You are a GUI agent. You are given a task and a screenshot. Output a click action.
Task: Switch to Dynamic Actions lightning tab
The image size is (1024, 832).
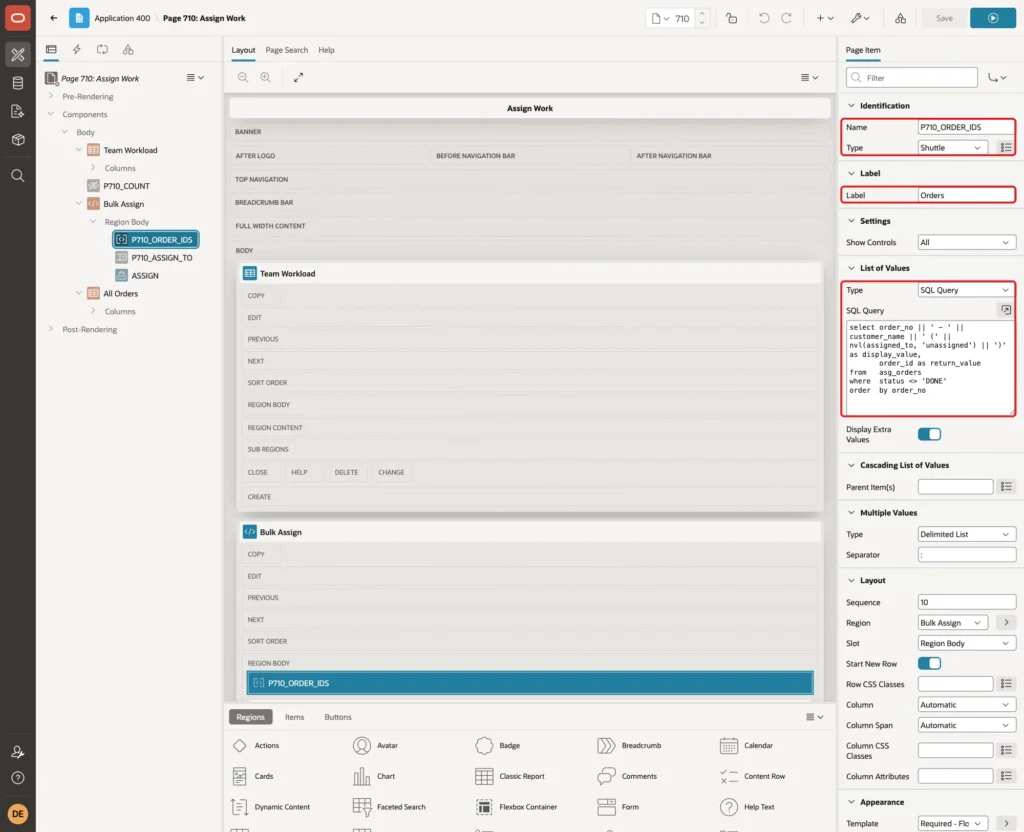click(76, 49)
